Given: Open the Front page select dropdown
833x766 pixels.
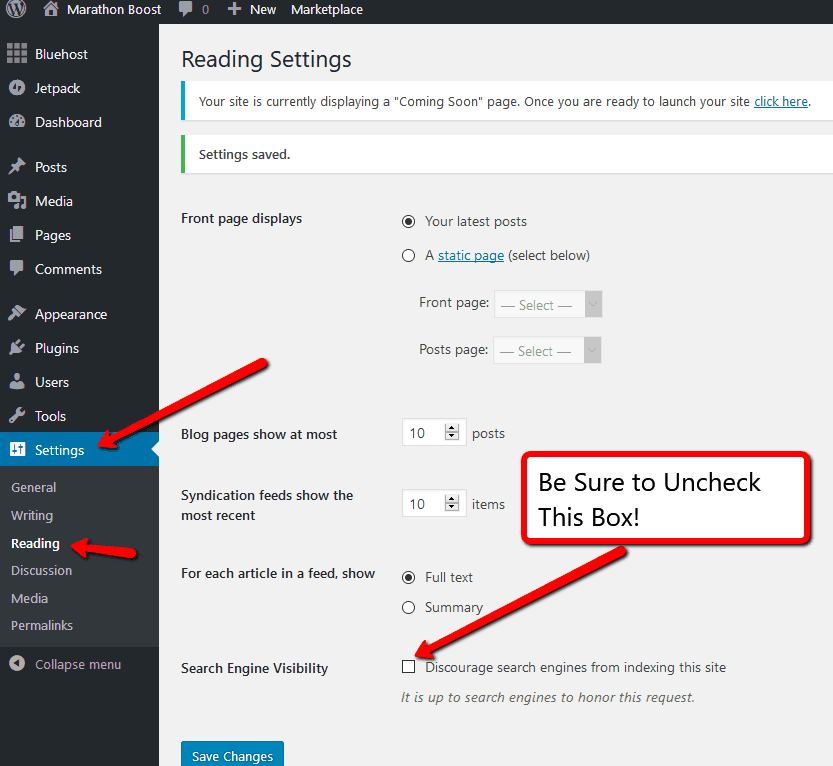Looking at the screenshot, I should coord(548,304).
